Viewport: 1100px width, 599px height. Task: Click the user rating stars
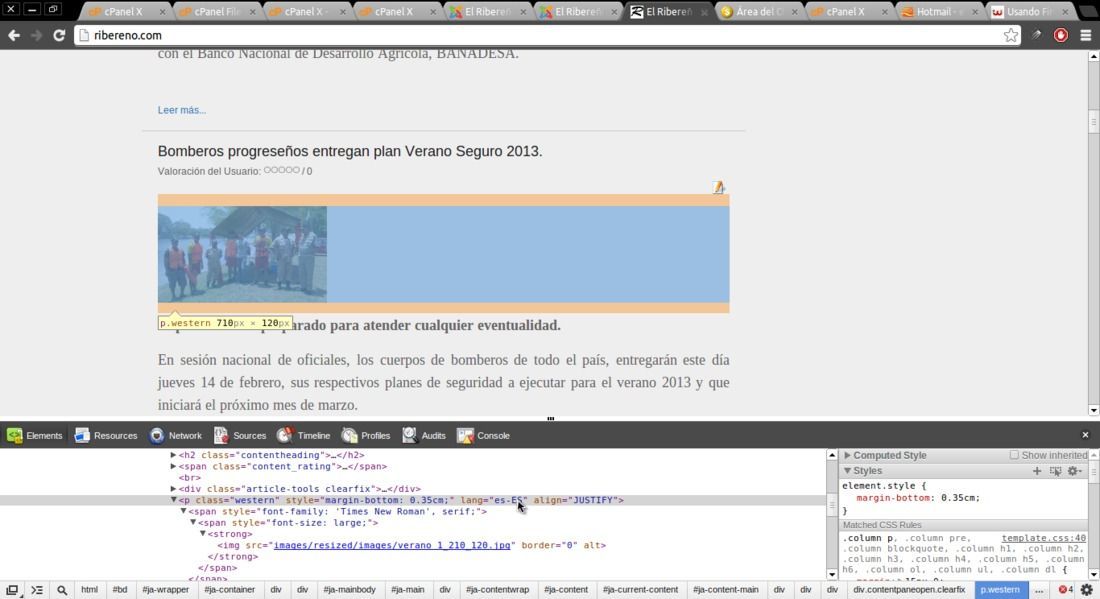(x=281, y=170)
